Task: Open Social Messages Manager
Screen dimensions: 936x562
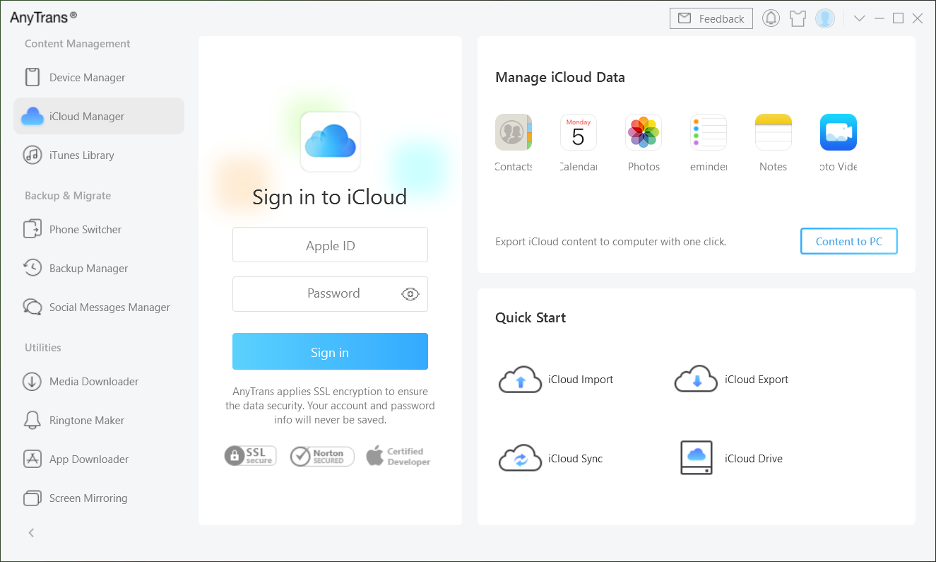Action: 98,307
